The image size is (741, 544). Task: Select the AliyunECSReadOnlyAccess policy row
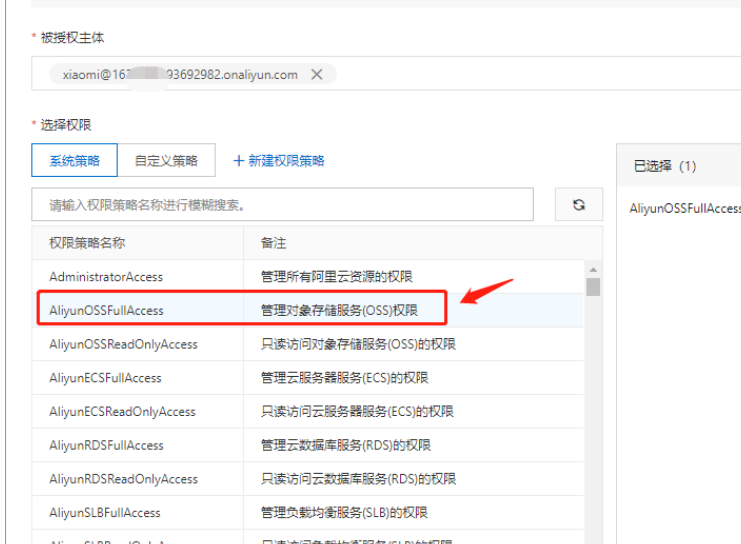(x=308, y=411)
